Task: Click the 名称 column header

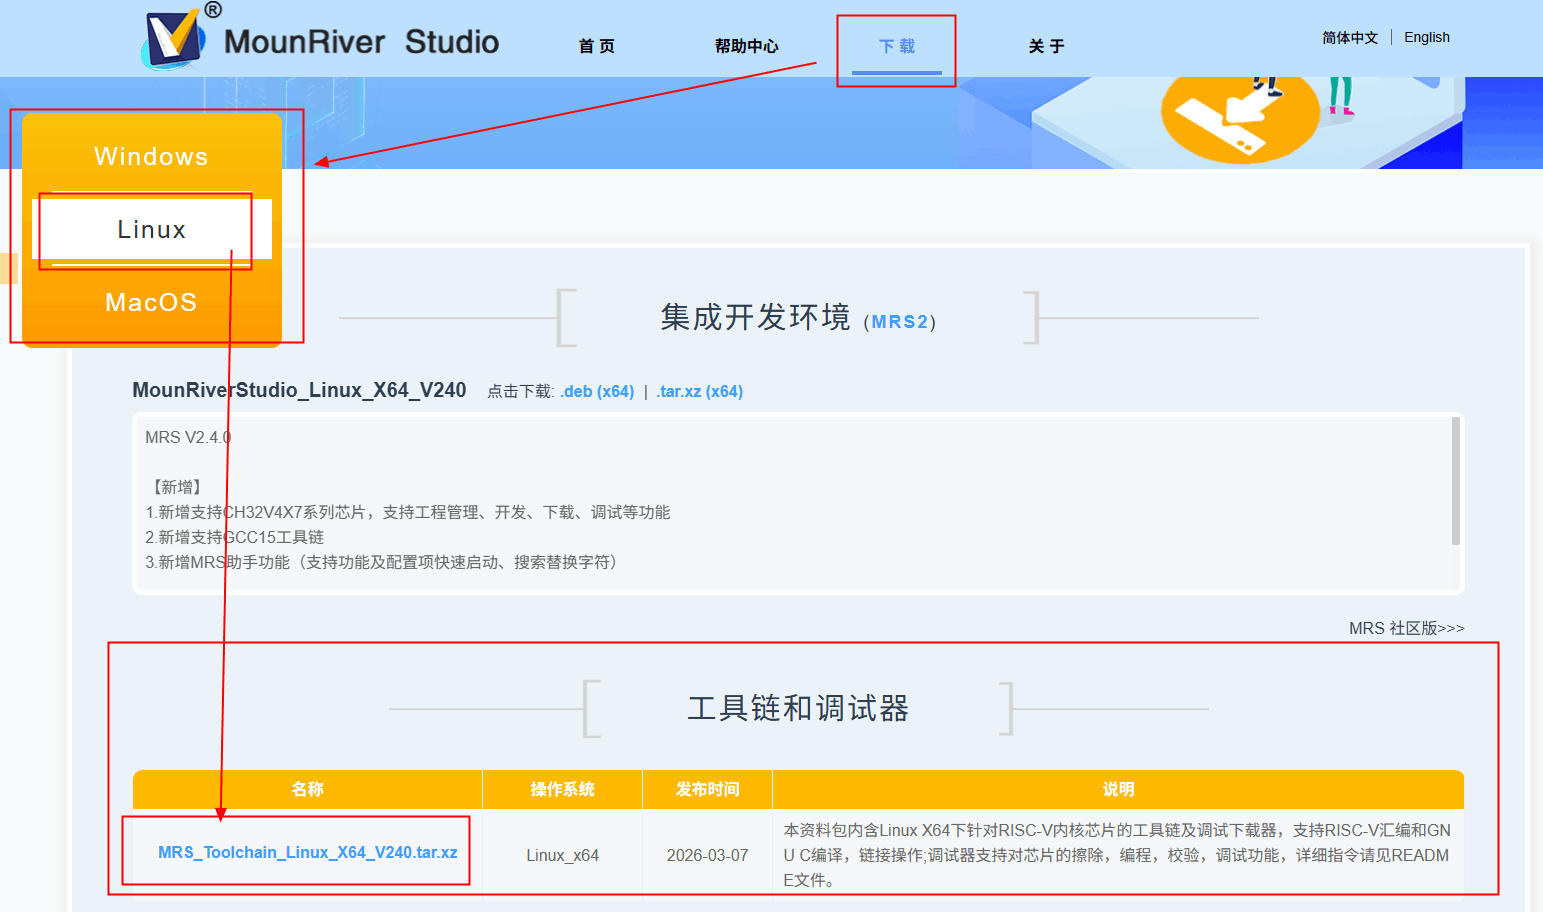Action: click(x=308, y=789)
